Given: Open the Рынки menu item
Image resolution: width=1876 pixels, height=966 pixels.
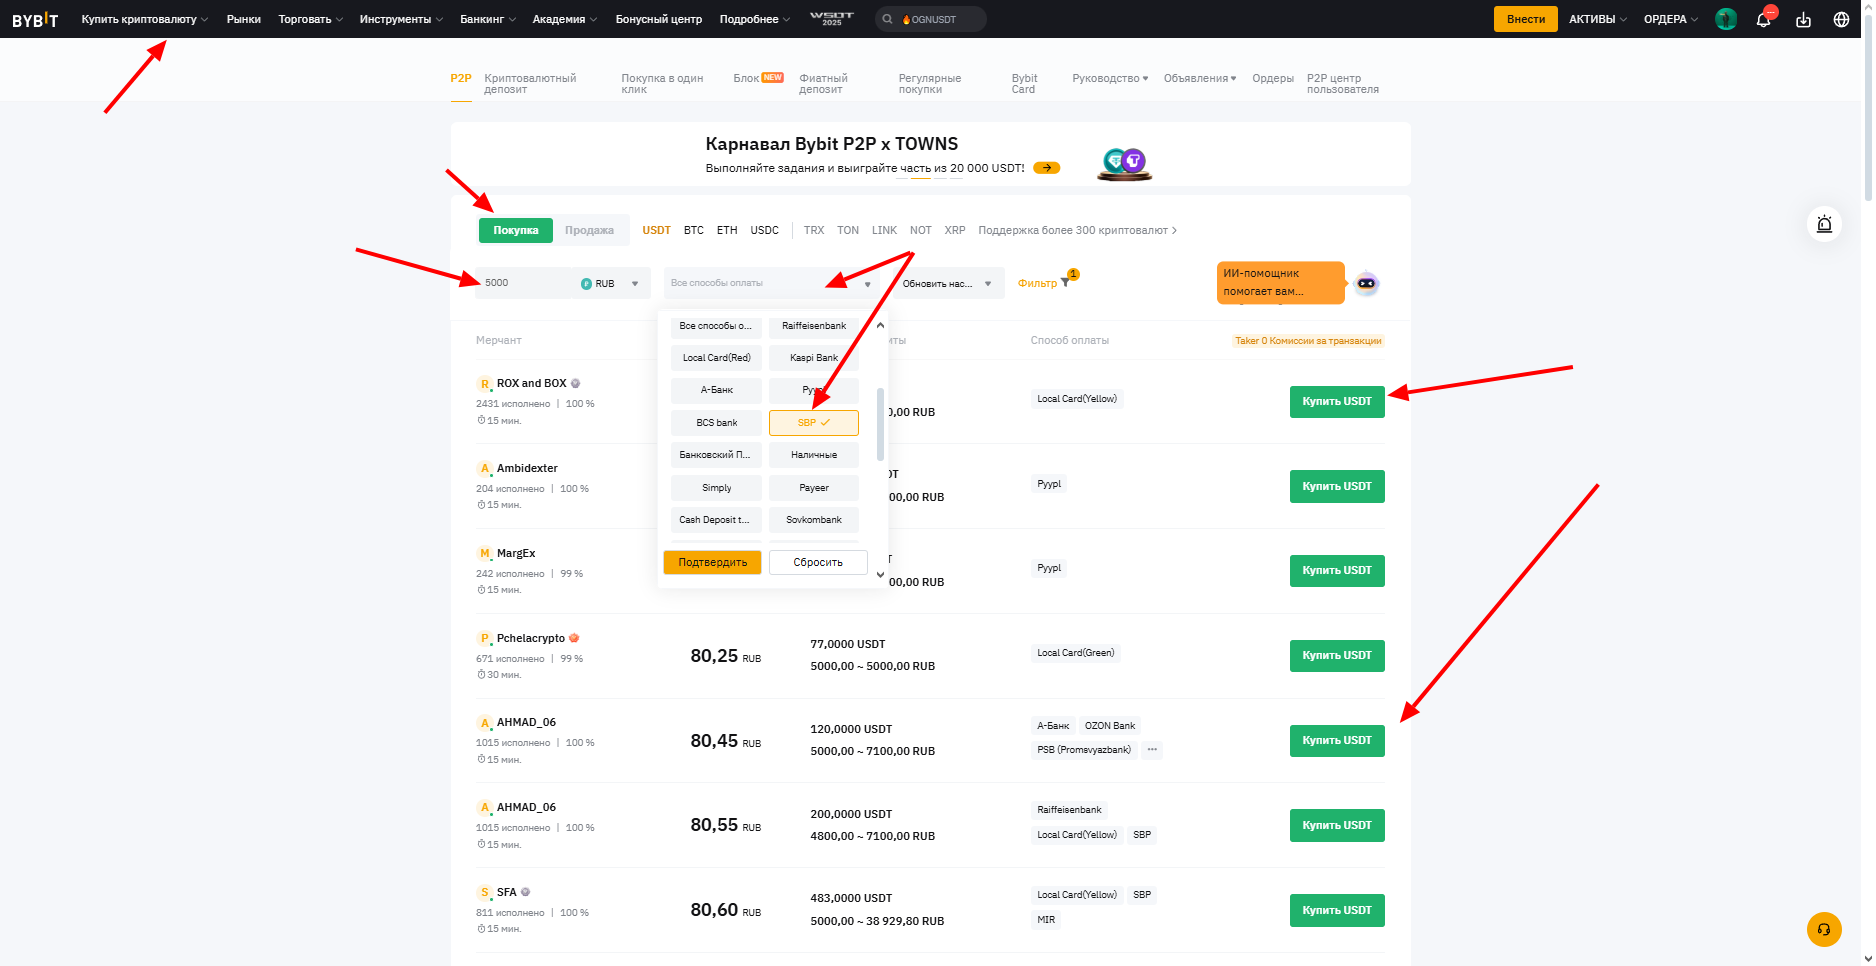Looking at the screenshot, I should coord(244,19).
